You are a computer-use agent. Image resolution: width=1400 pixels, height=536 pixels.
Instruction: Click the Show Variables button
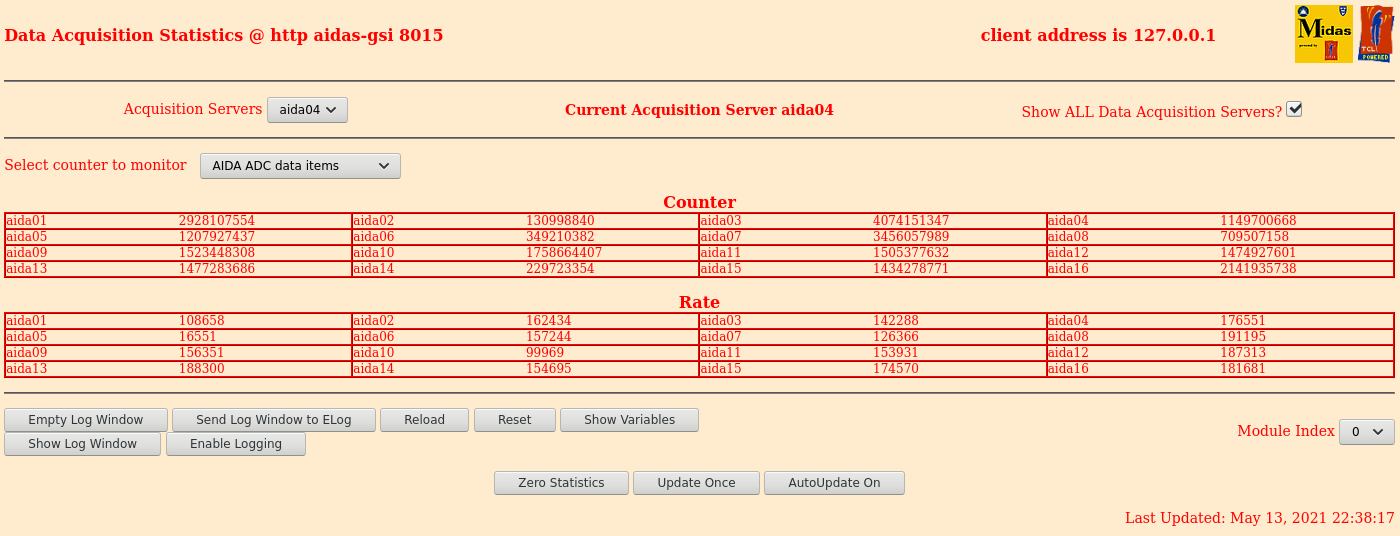pyautogui.click(x=629, y=420)
